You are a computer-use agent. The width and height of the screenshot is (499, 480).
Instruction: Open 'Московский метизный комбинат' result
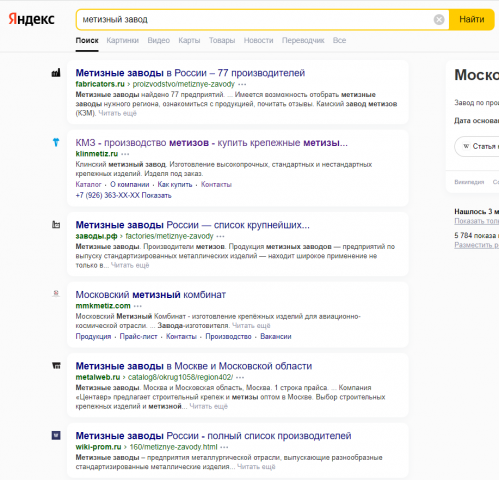pyautogui.click(x=151, y=295)
